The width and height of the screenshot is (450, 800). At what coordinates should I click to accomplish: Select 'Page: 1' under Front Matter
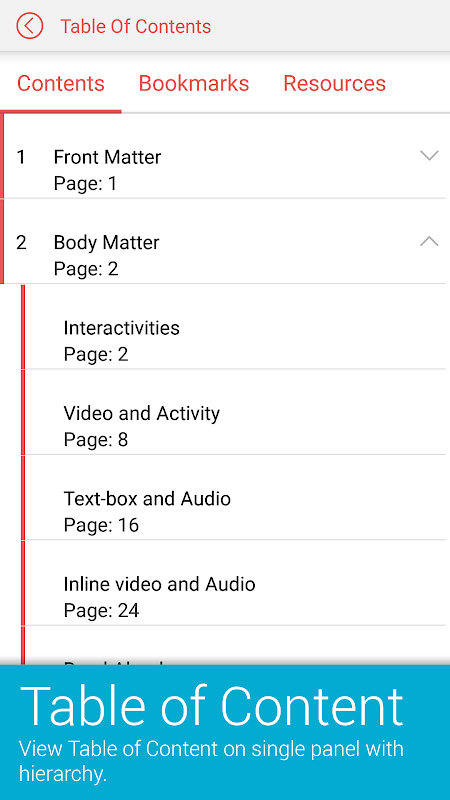(x=85, y=184)
